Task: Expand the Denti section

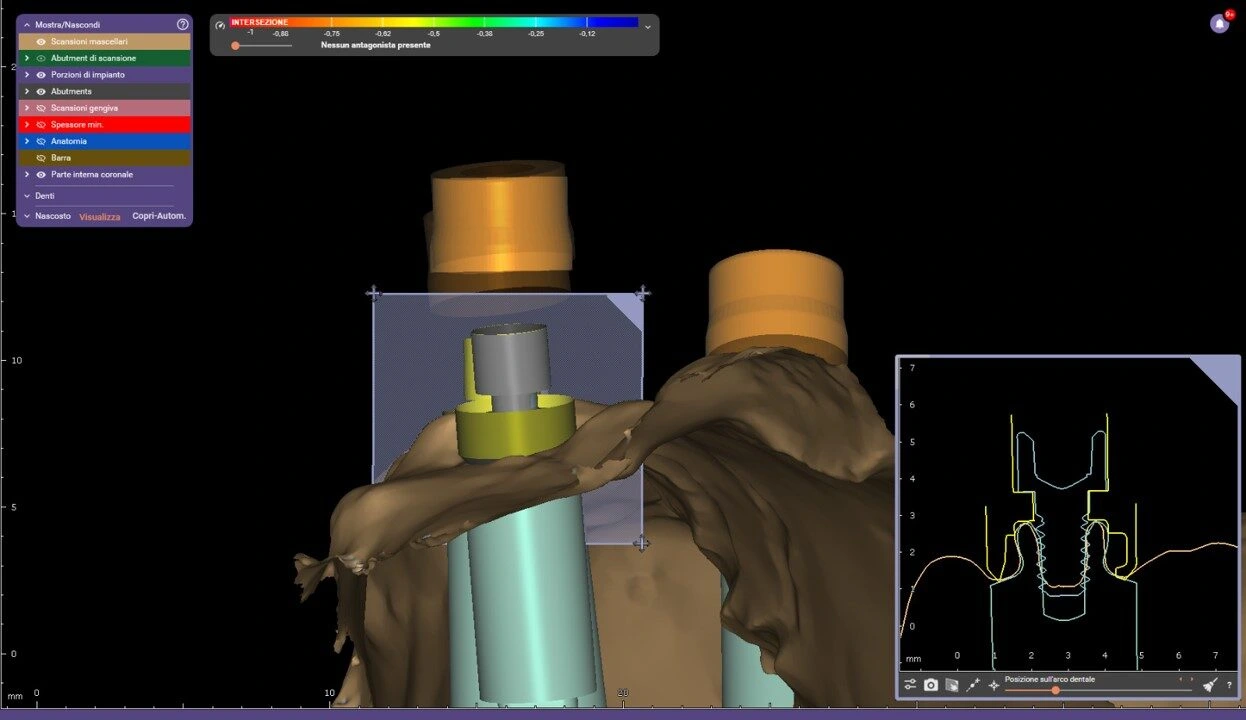Action: click(x=27, y=196)
